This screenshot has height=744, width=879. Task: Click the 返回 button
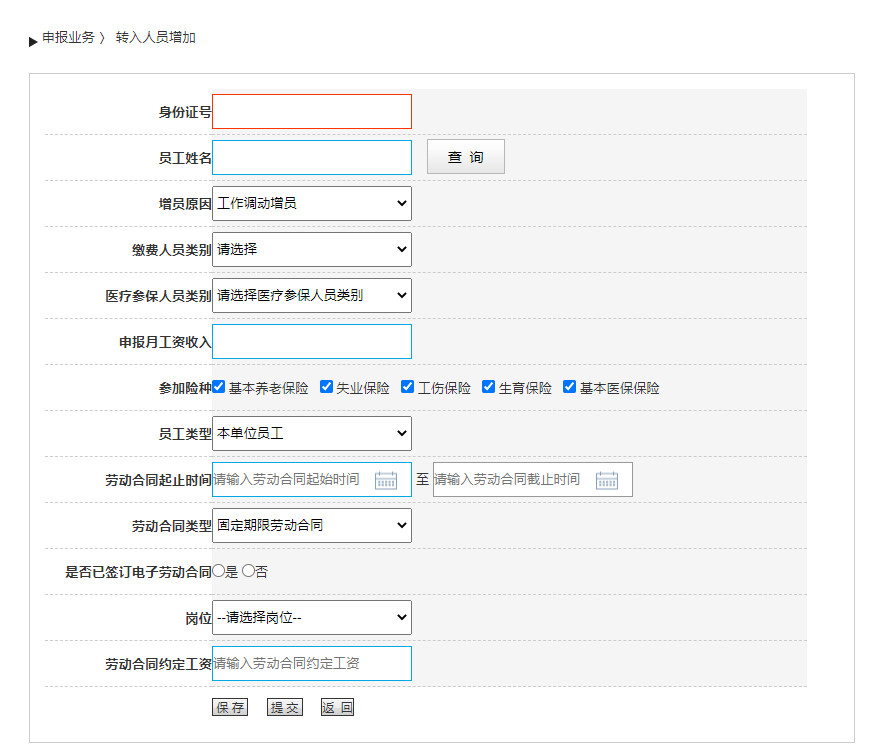(337, 707)
